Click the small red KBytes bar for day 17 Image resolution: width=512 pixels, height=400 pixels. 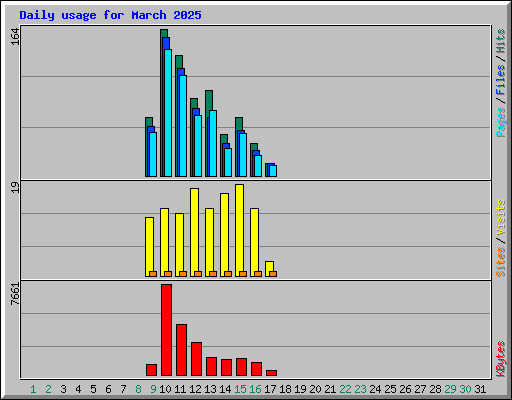[271, 373]
